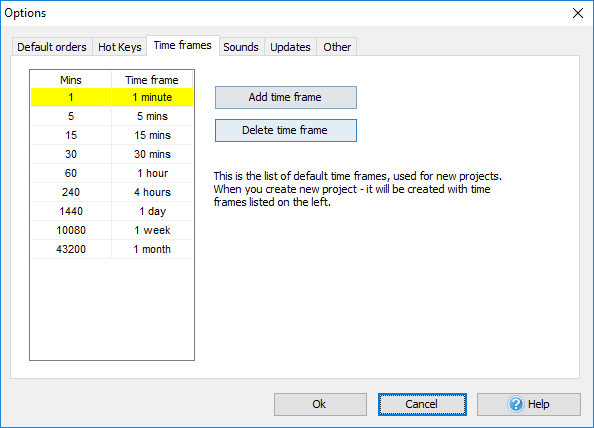Select the Time frames tab
This screenshot has width=594, height=428.
pos(183,45)
